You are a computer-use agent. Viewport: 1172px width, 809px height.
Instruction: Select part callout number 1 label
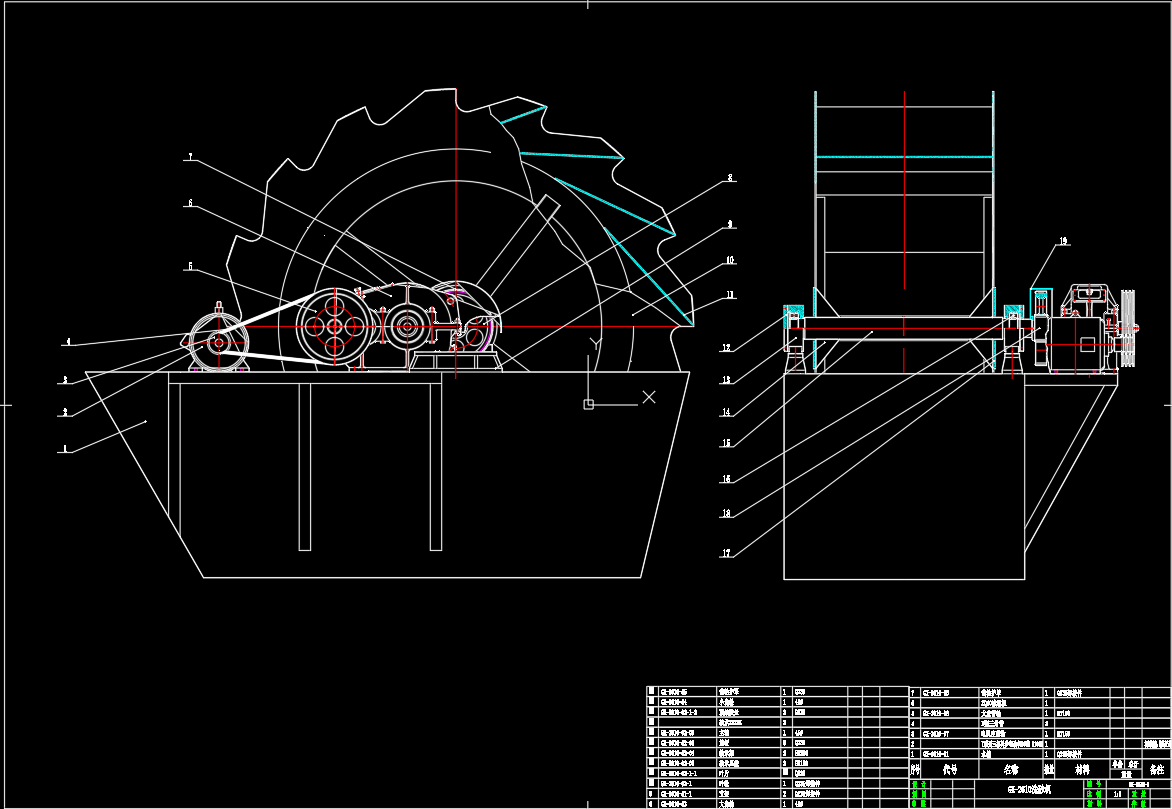click(66, 450)
